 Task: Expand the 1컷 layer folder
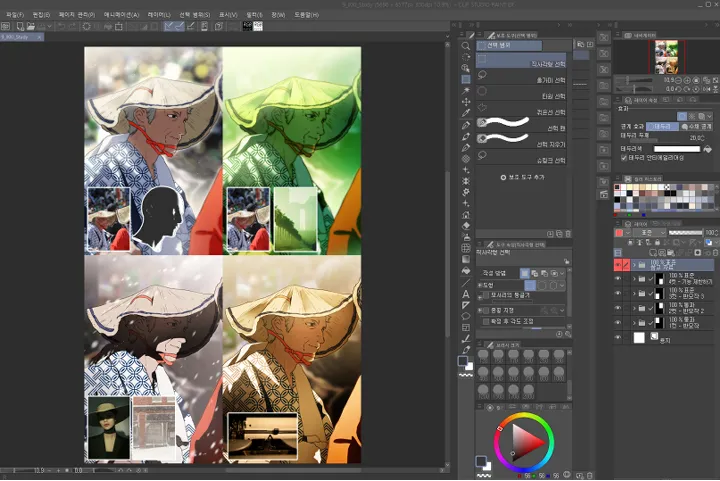(x=634, y=323)
